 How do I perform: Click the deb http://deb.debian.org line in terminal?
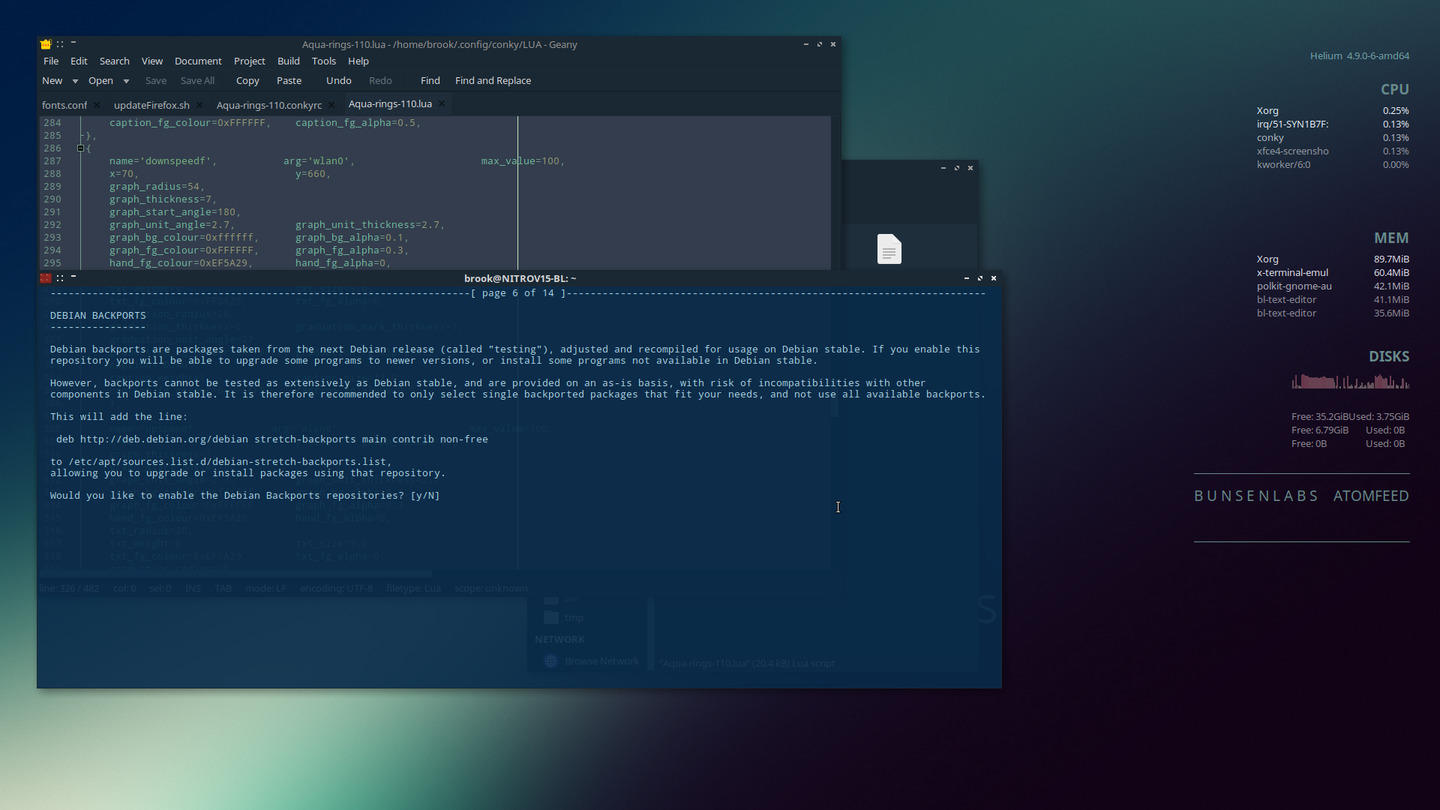[272, 439]
